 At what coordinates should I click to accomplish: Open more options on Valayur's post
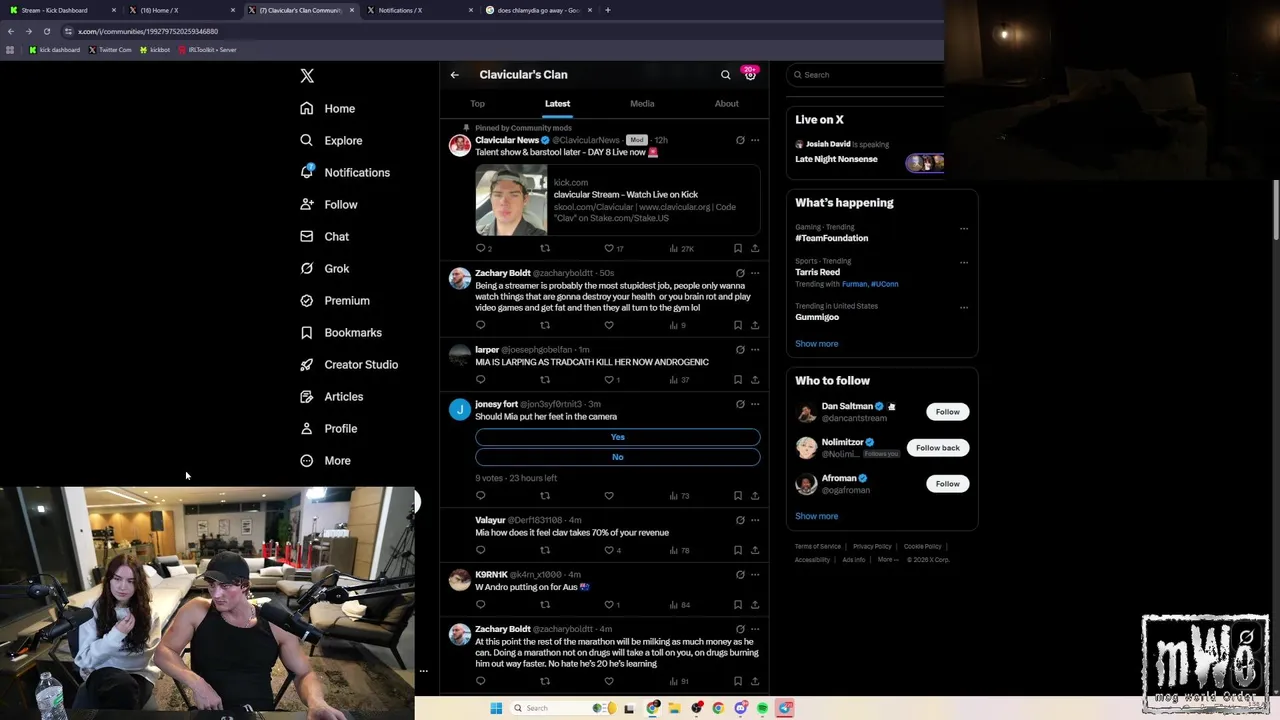pos(755,520)
